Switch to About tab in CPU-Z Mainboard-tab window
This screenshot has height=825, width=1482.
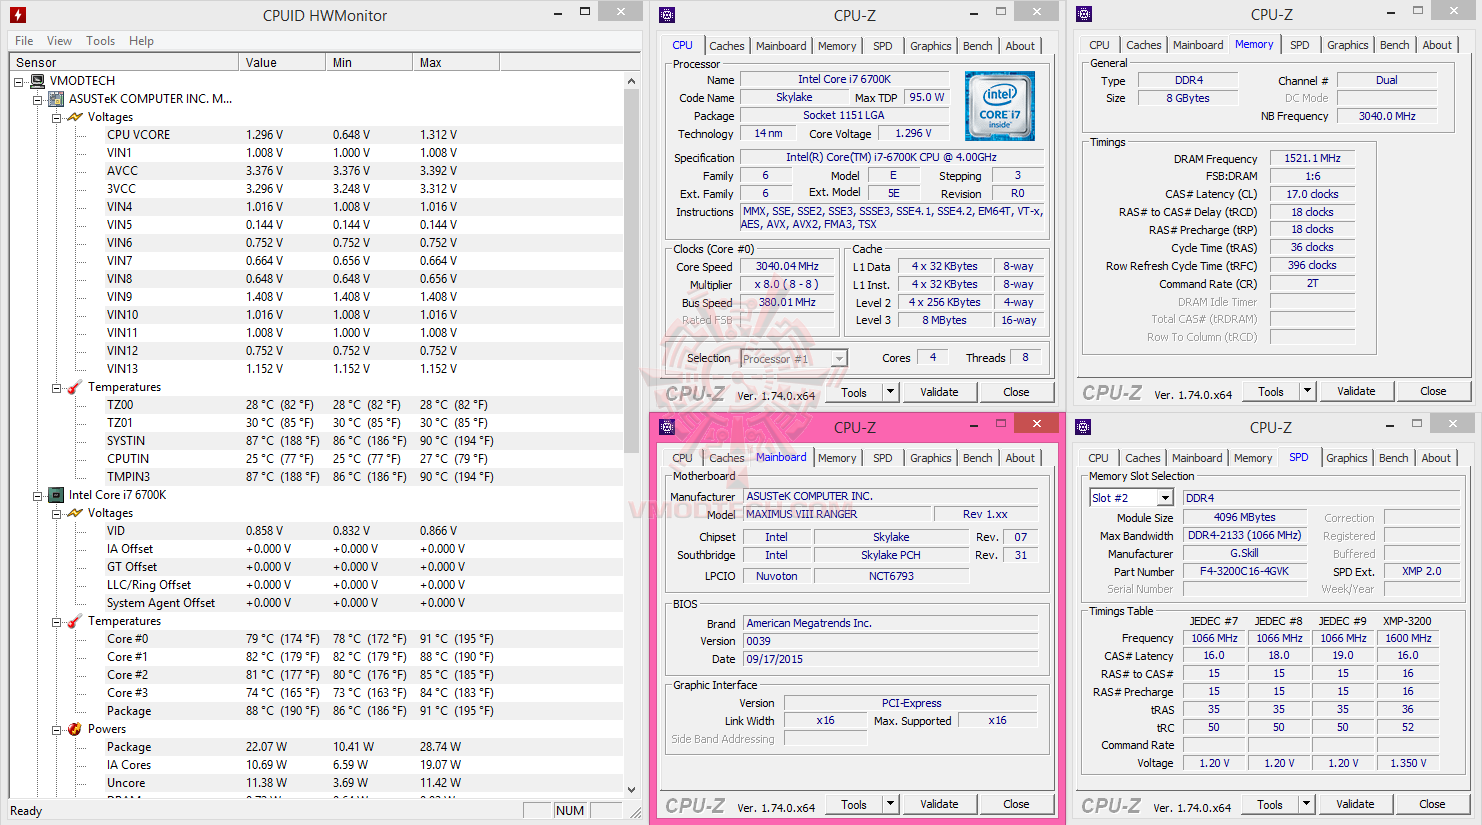(1020, 458)
